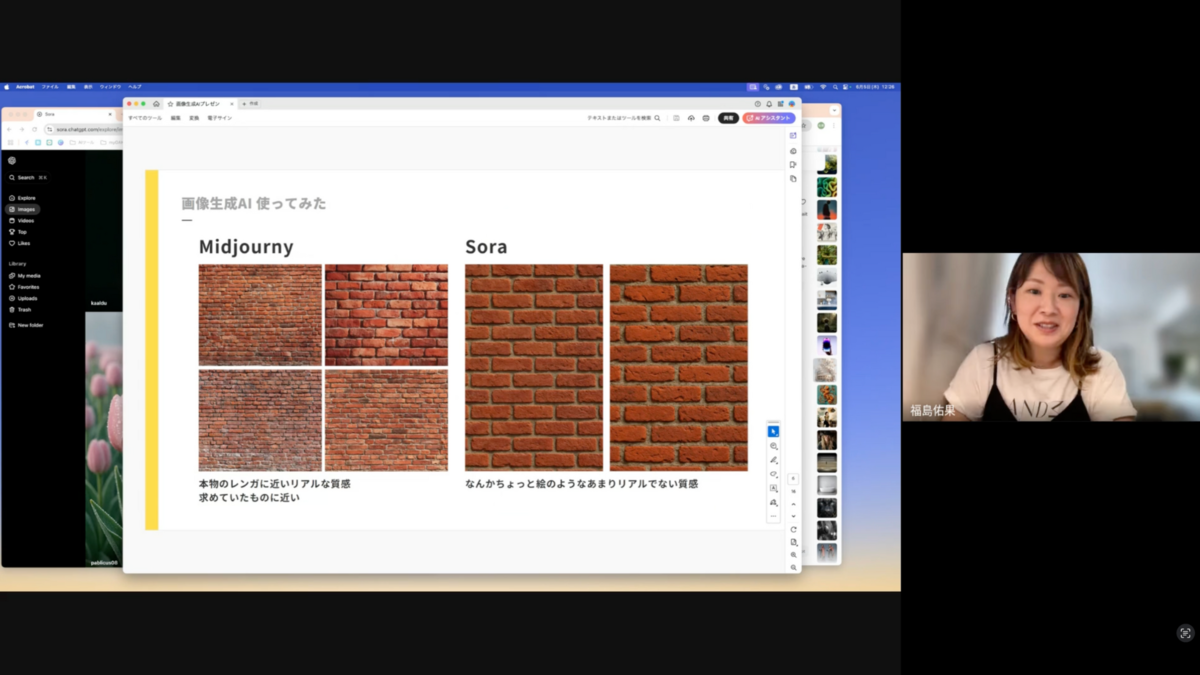The image size is (1200, 675).
Task: Zoom out of the PDF page
Action: tap(793, 567)
